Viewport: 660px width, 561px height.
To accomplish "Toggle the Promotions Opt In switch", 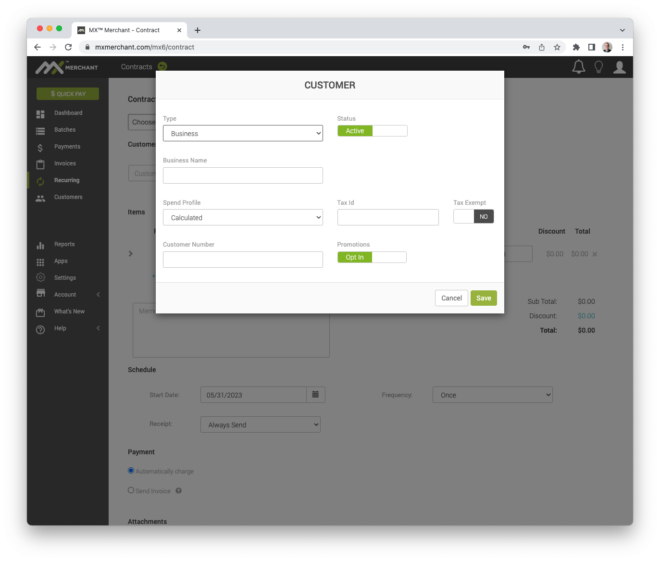I will coord(372,257).
